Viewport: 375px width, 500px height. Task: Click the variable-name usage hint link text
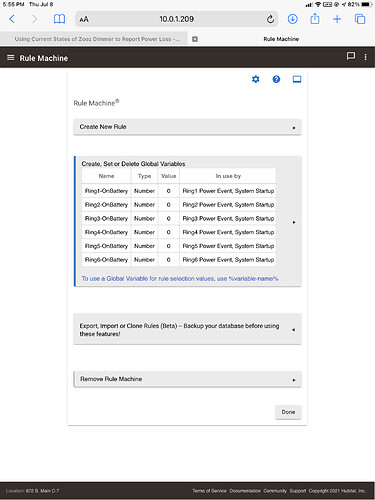tap(180, 278)
